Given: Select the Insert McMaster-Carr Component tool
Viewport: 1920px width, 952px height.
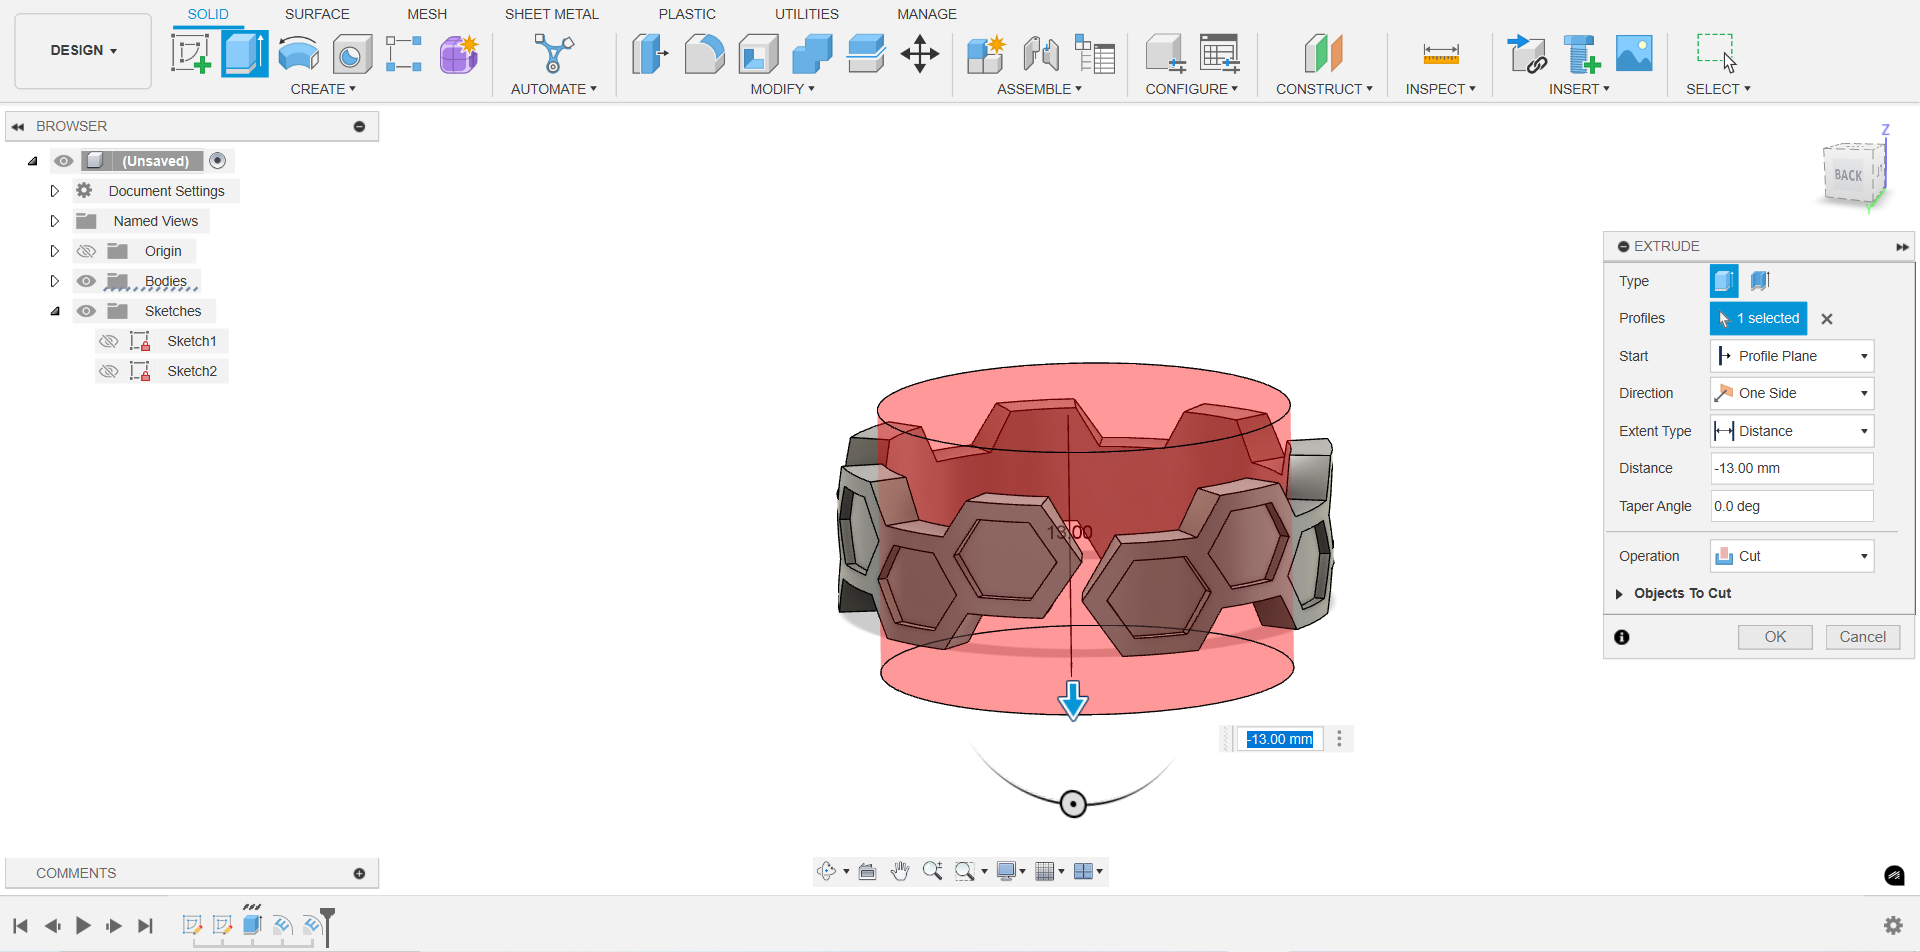Looking at the screenshot, I should tap(1581, 53).
